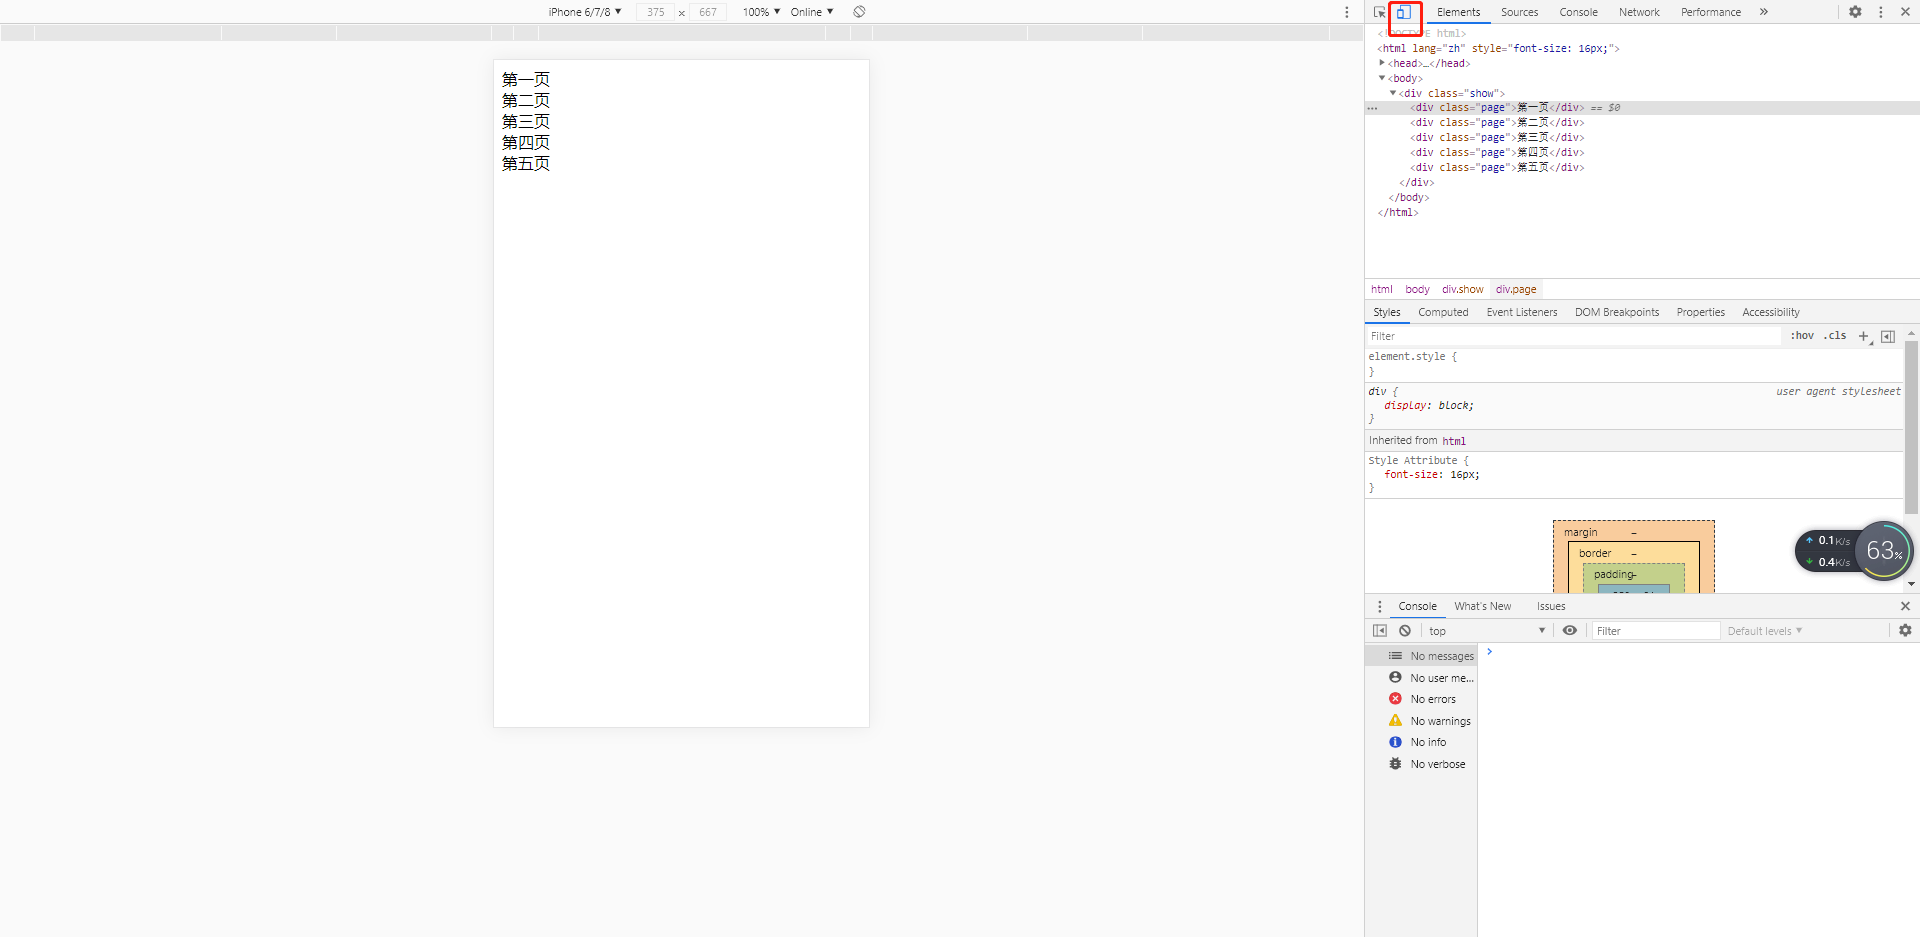Open the console drawer three-dot menu
Viewport: 1920px width, 937px height.
pyautogui.click(x=1380, y=606)
